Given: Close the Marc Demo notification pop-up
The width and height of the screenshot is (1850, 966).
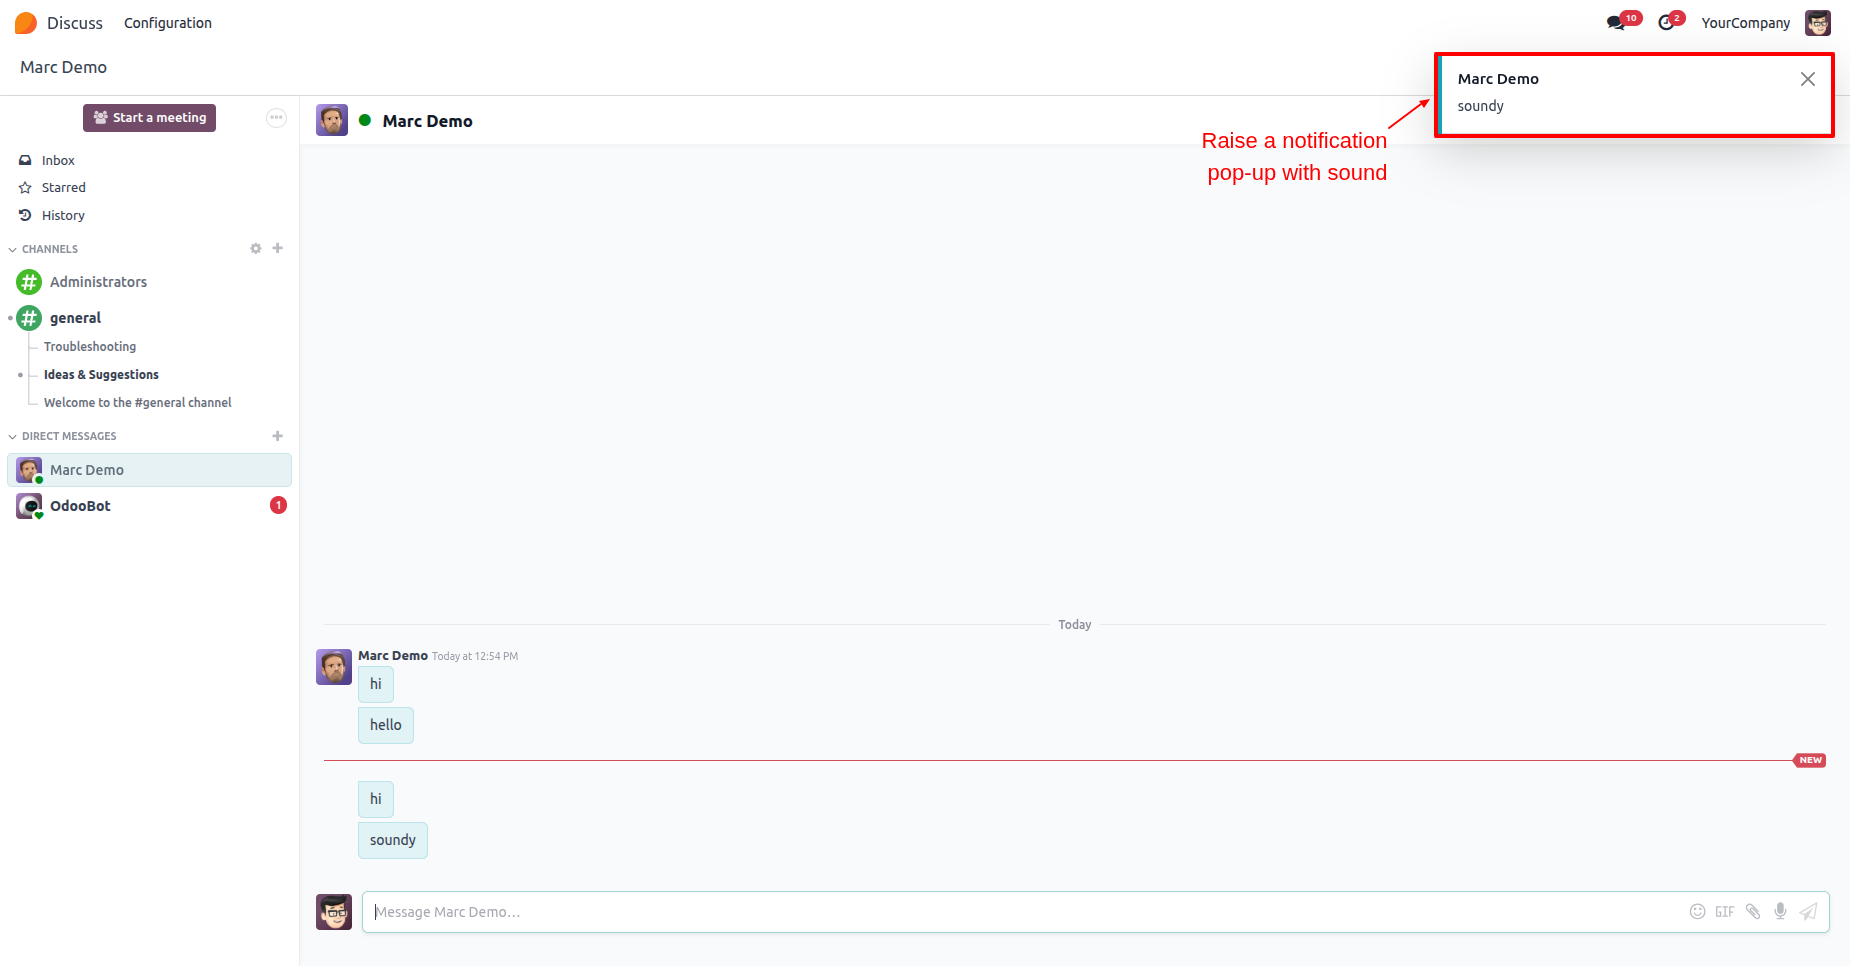Looking at the screenshot, I should pyautogui.click(x=1808, y=79).
